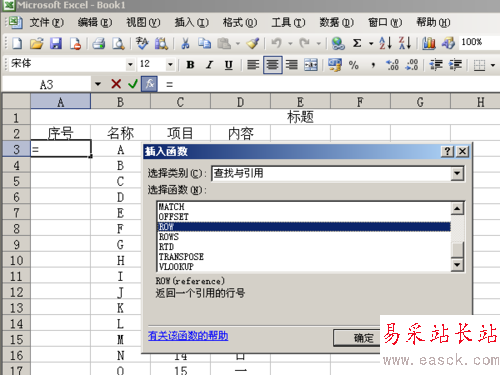Click the Paste clipboard icon
Image resolution: width=500 pixels, height=375 pixels.
click(x=224, y=43)
